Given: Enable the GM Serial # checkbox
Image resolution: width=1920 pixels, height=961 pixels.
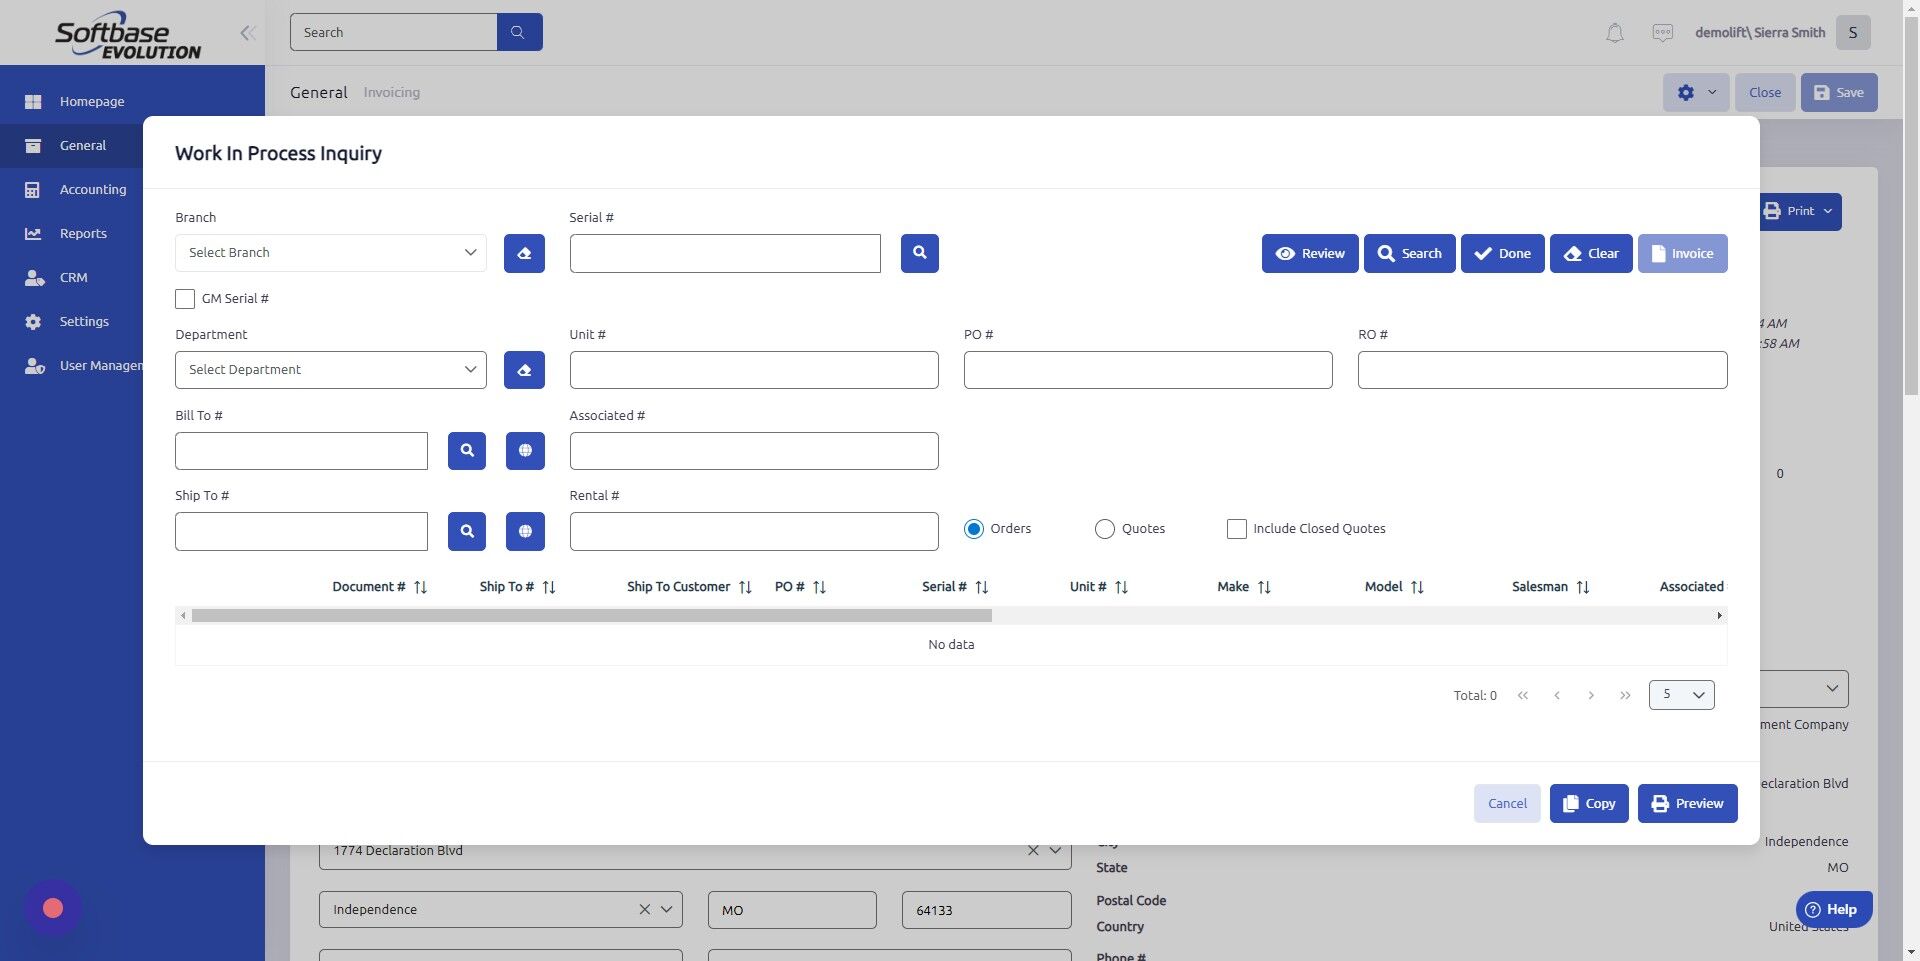Looking at the screenshot, I should pyautogui.click(x=184, y=298).
